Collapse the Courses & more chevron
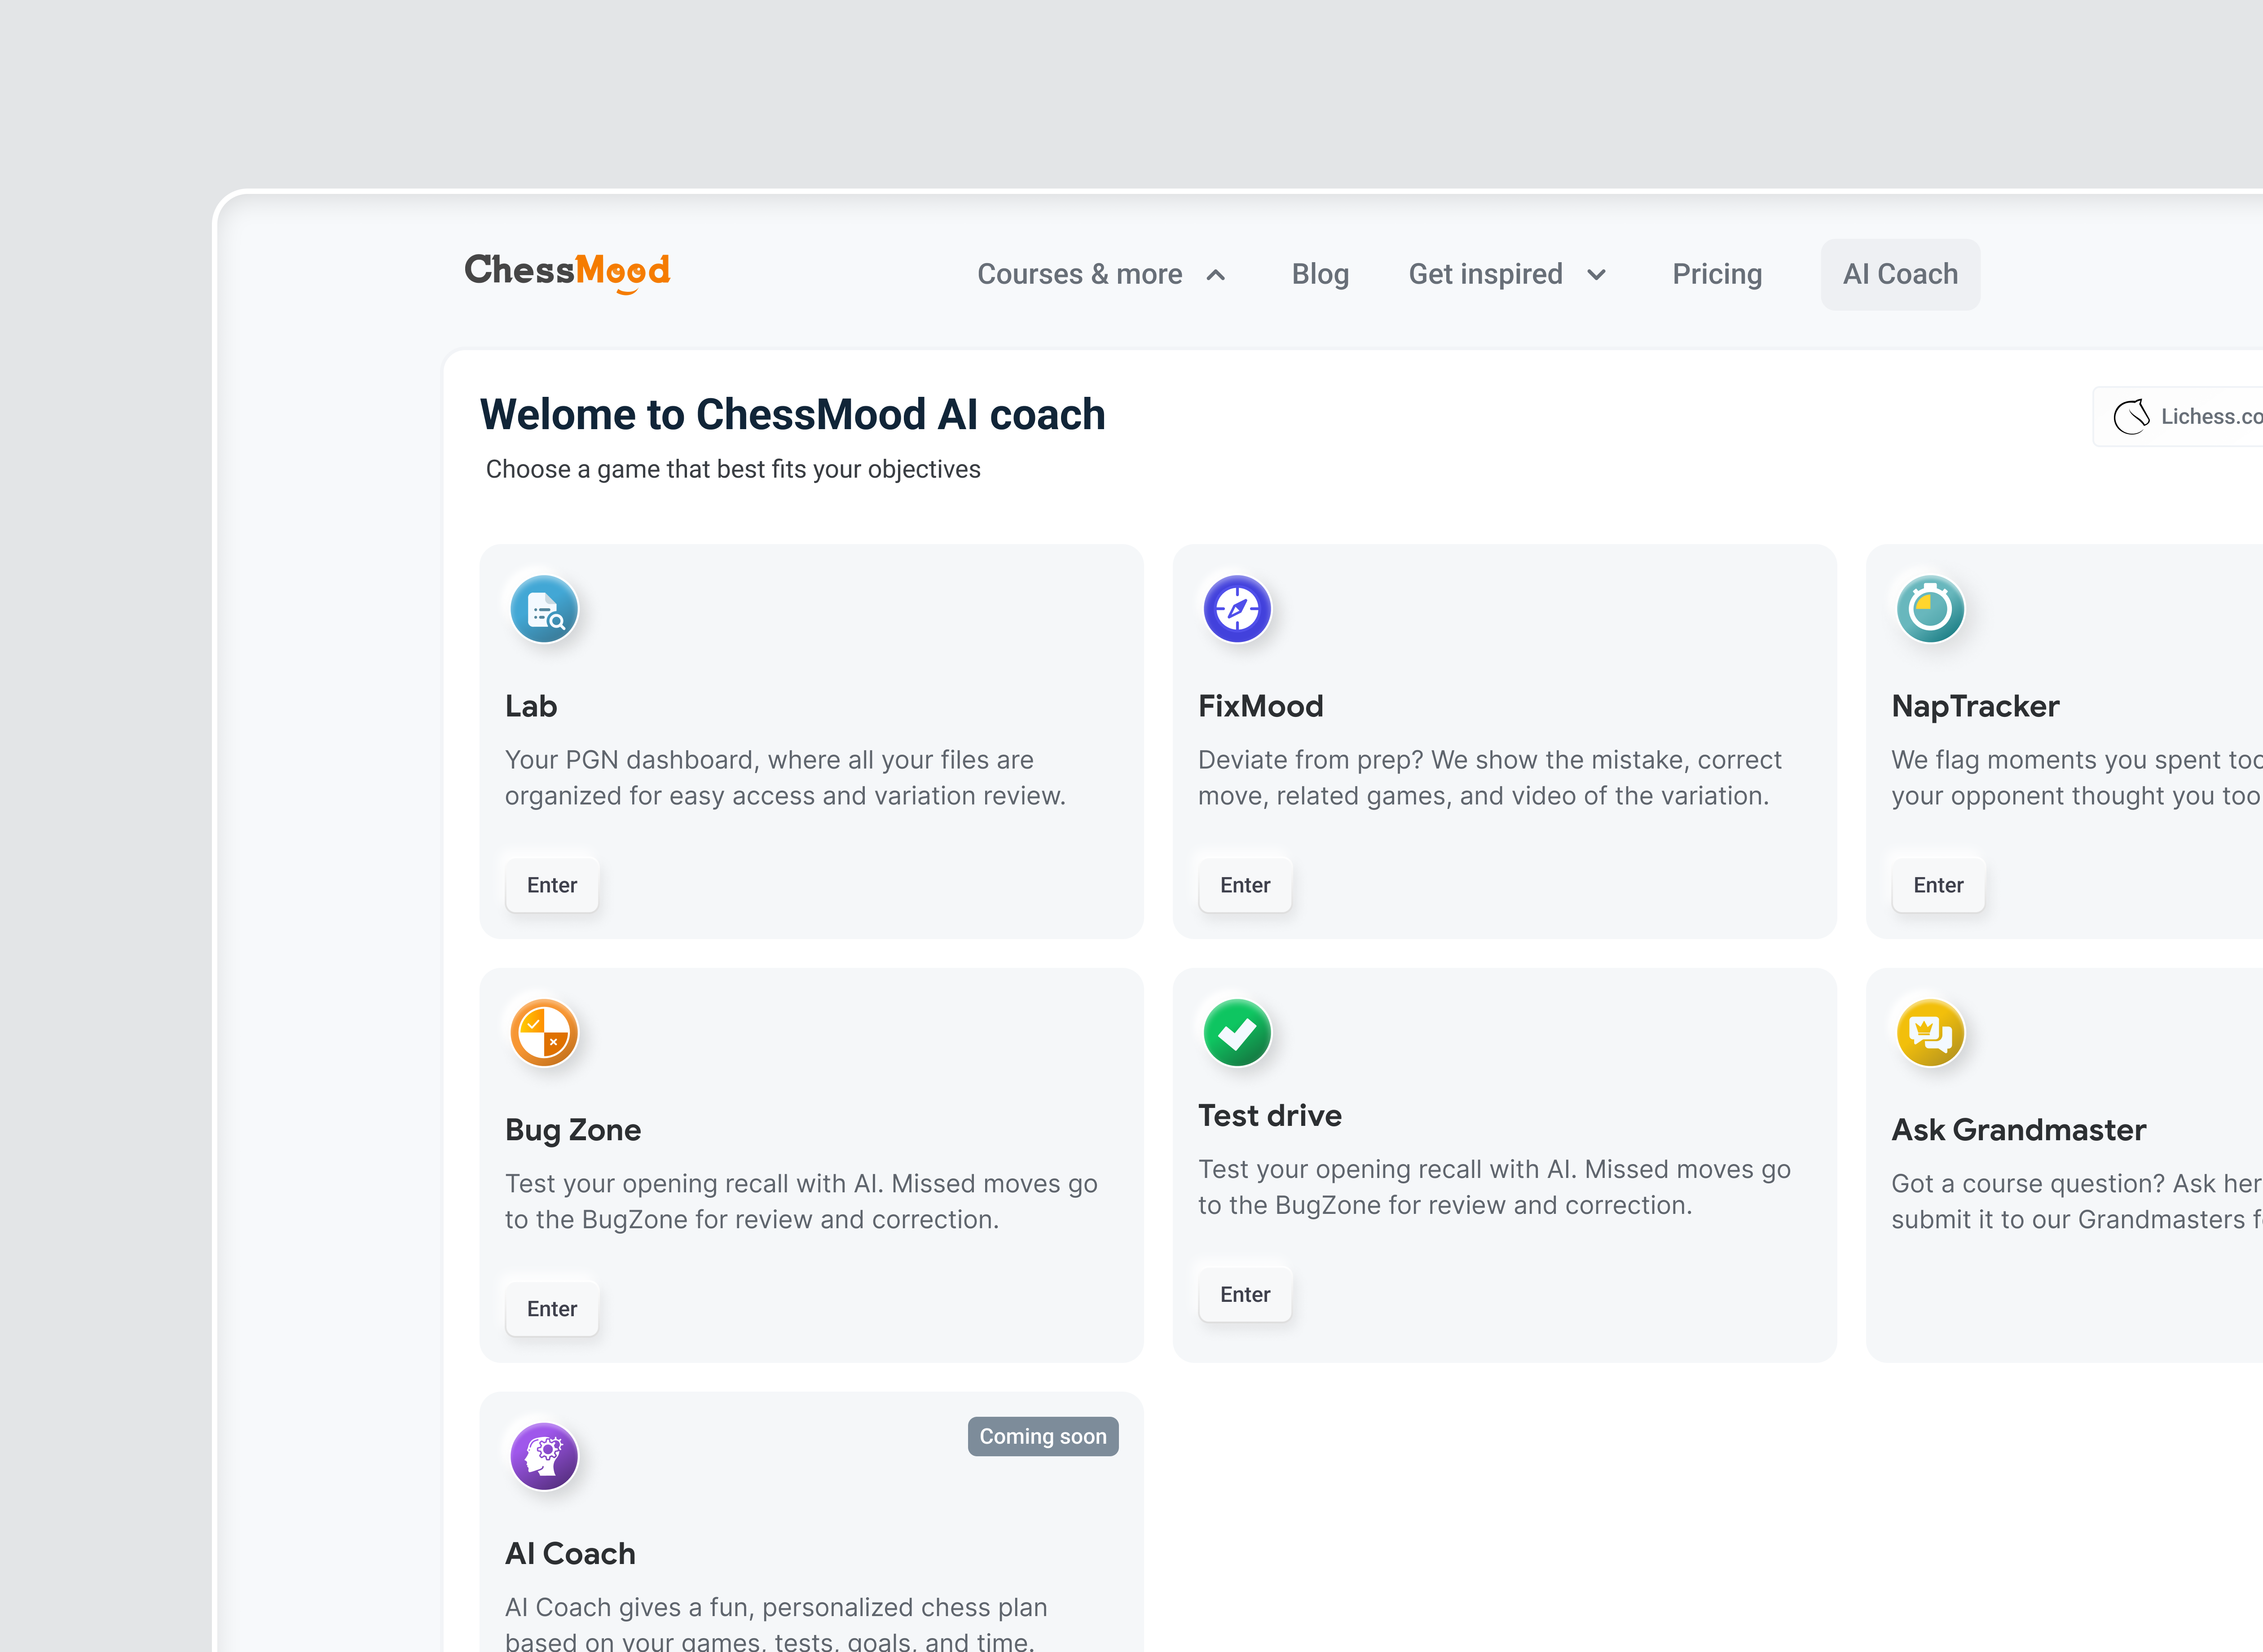This screenshot has height=1652, width=2263. point(1216,275)
